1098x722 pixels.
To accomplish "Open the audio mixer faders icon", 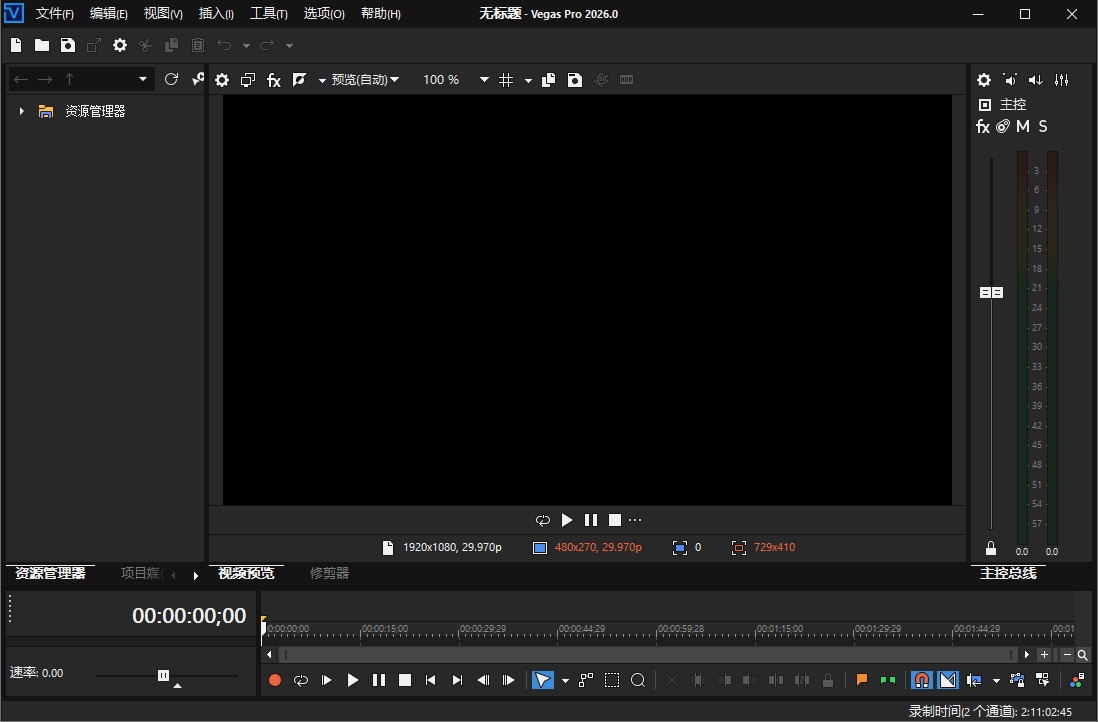I will (x=1062, y=80).
